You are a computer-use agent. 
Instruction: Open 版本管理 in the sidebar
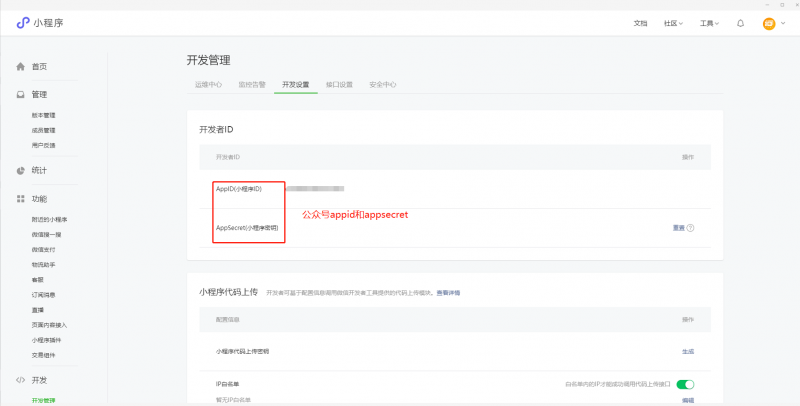pyautogui.click(x=43, y=115)
